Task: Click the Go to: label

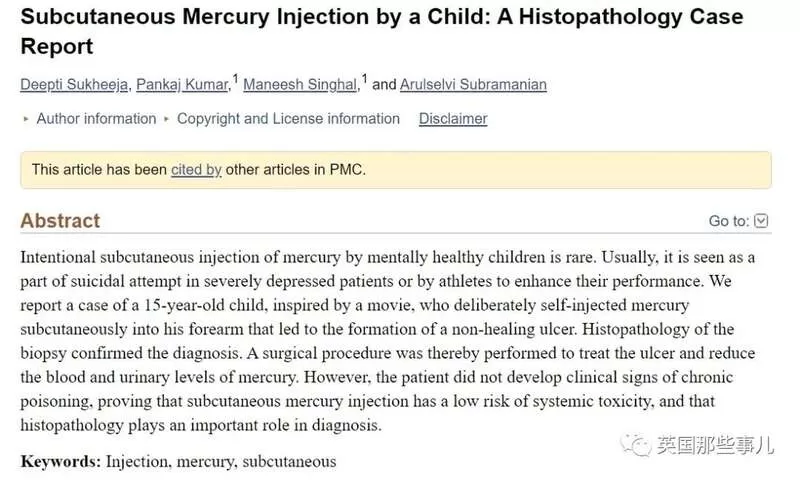Action: [x=729, y=221]
